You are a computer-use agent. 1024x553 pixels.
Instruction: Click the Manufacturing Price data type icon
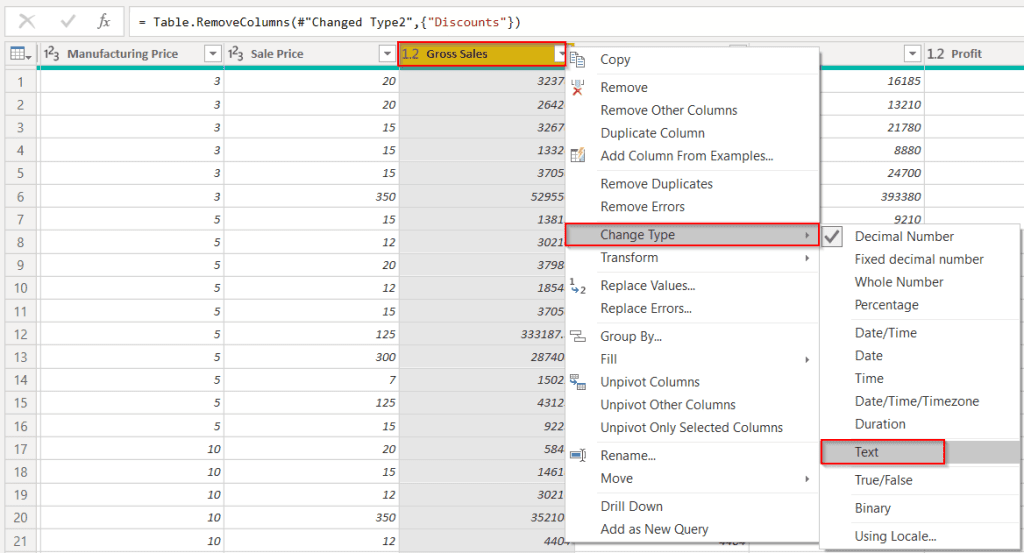click(52, 54)
